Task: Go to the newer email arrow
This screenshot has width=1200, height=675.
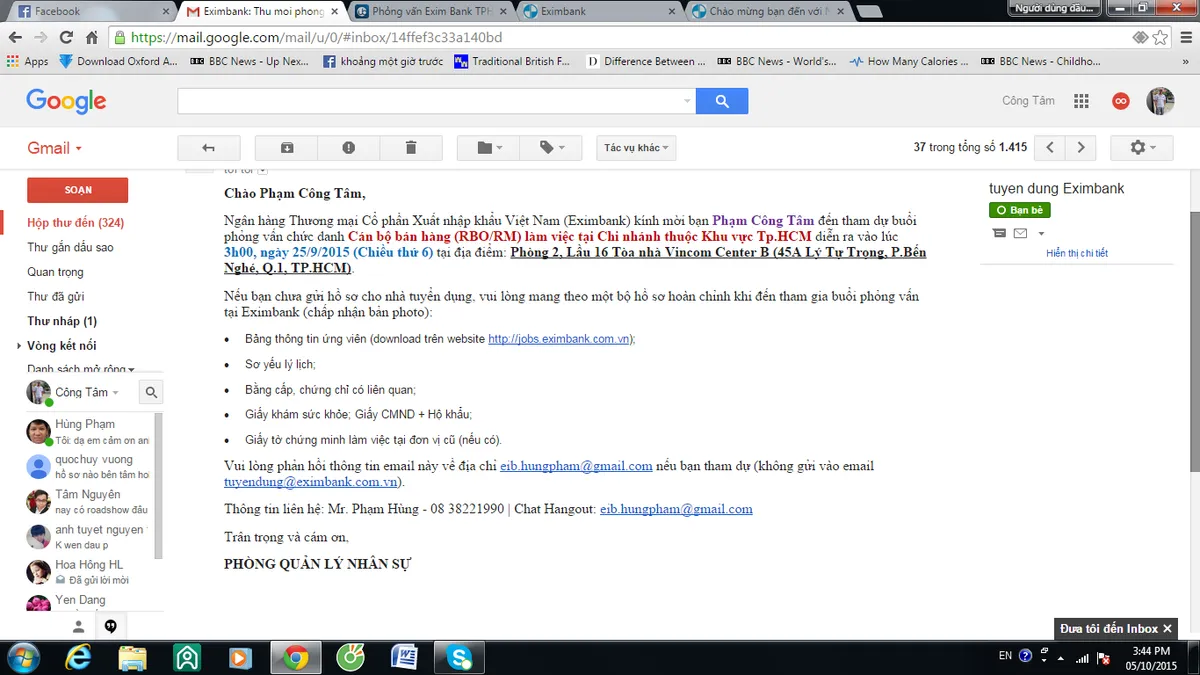Action: (x=1049, y=148)
